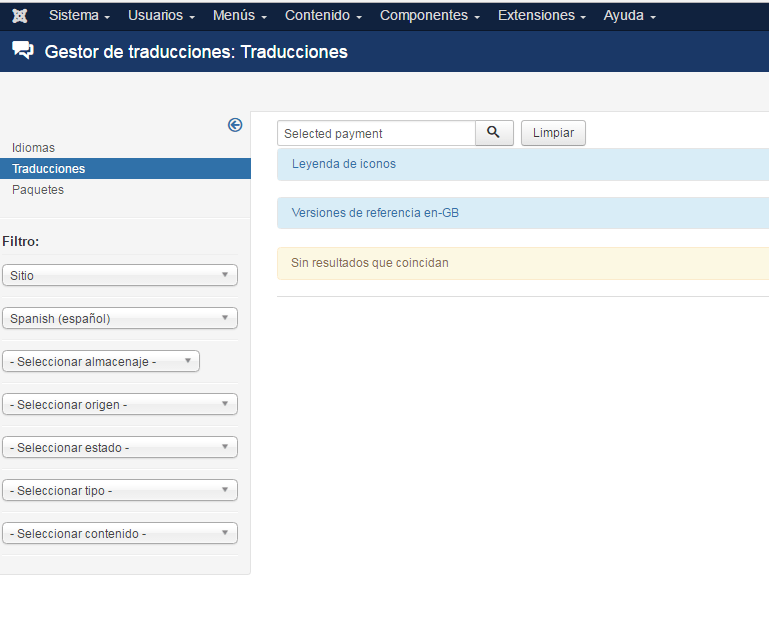Click the Limpiar button
The height and width of the screenshot is (642, 769).
(553, 133)
